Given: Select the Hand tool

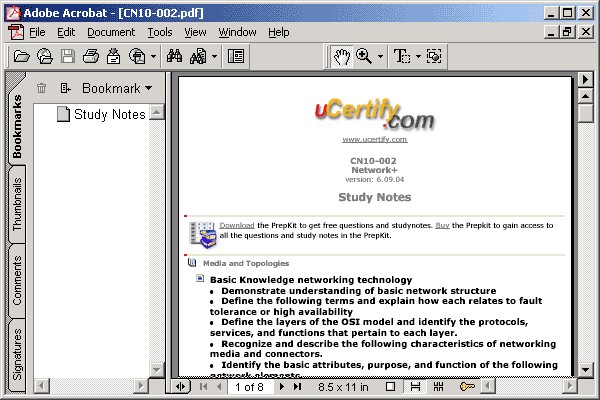Looking at the screenshot, I should (x=341, y=56).
